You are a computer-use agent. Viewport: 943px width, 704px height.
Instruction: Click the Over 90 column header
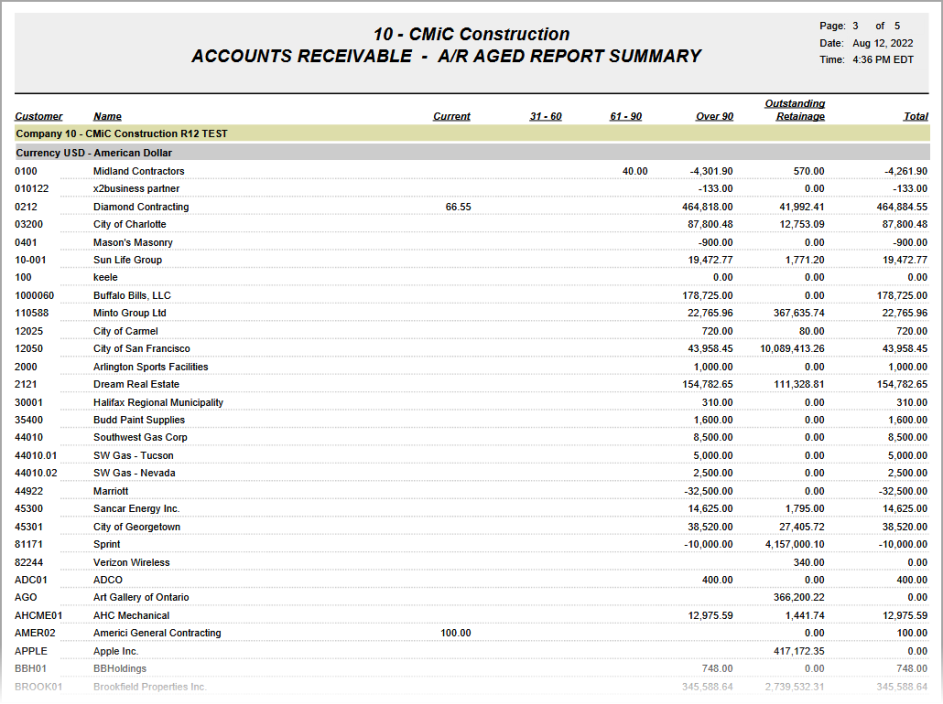point(714,116)
